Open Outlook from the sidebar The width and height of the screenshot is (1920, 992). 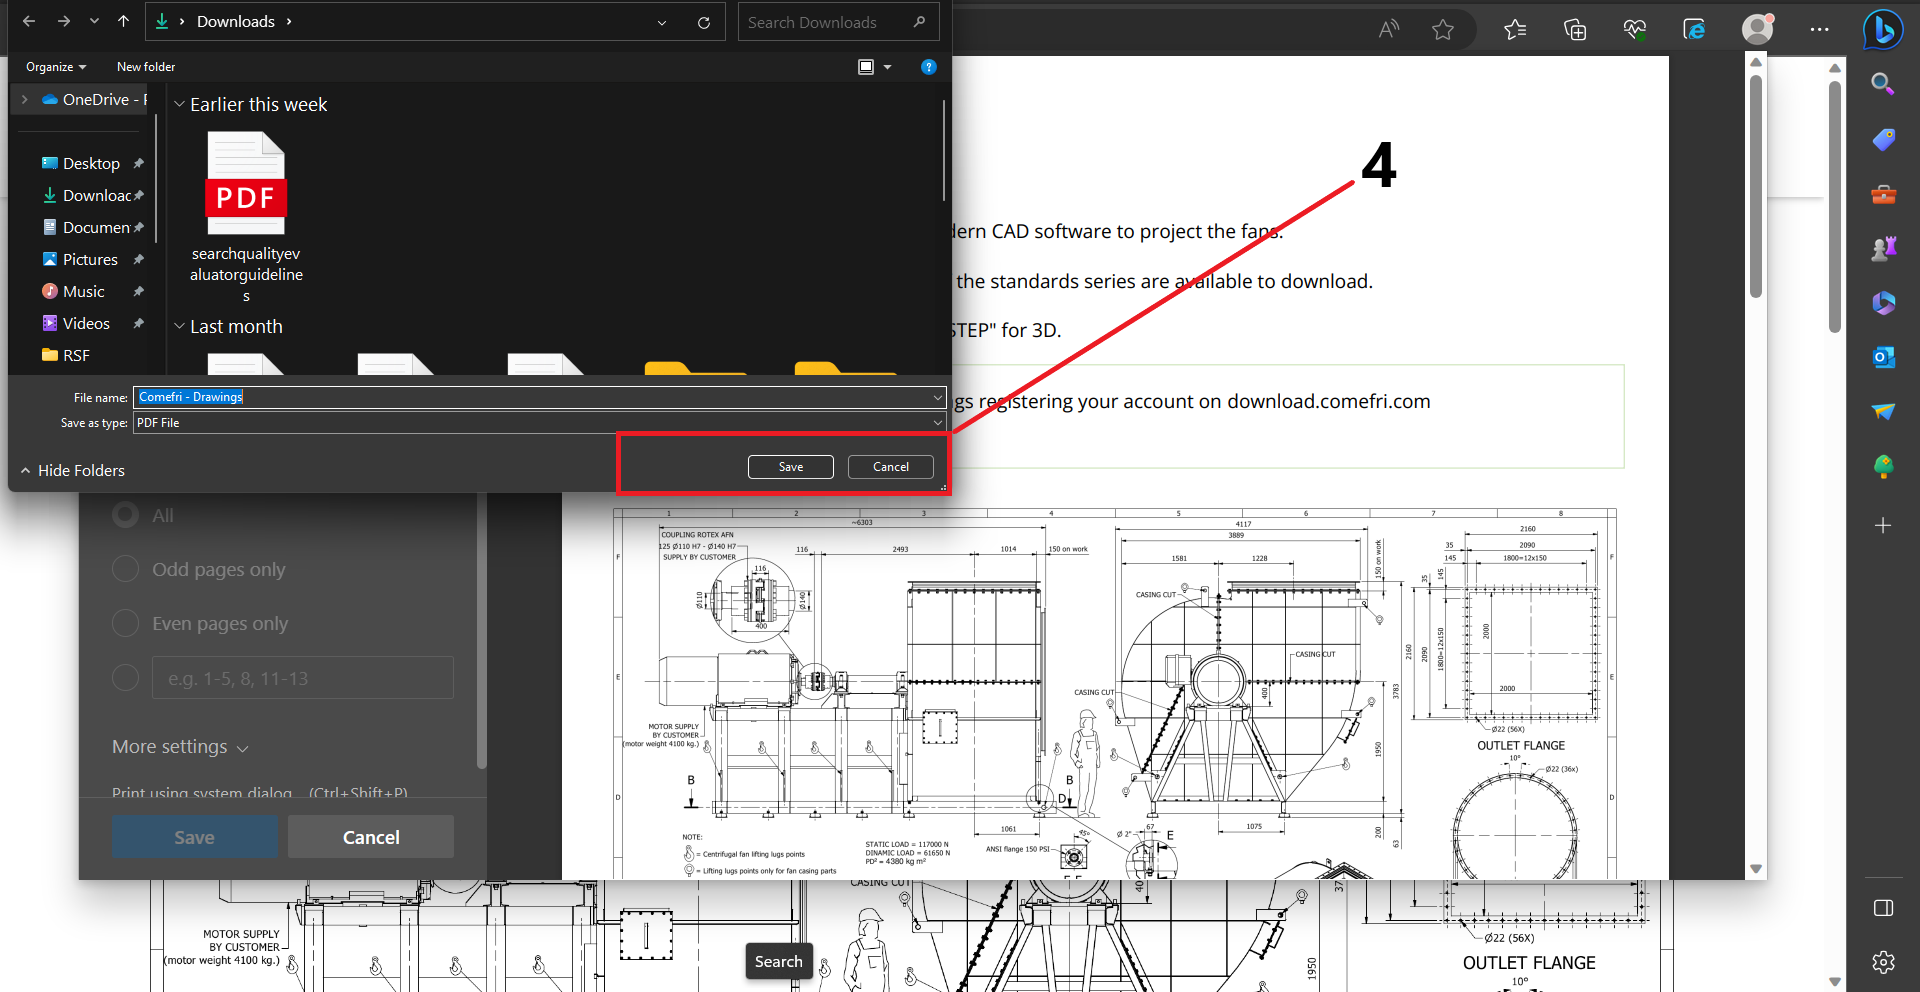(1883, 356)
